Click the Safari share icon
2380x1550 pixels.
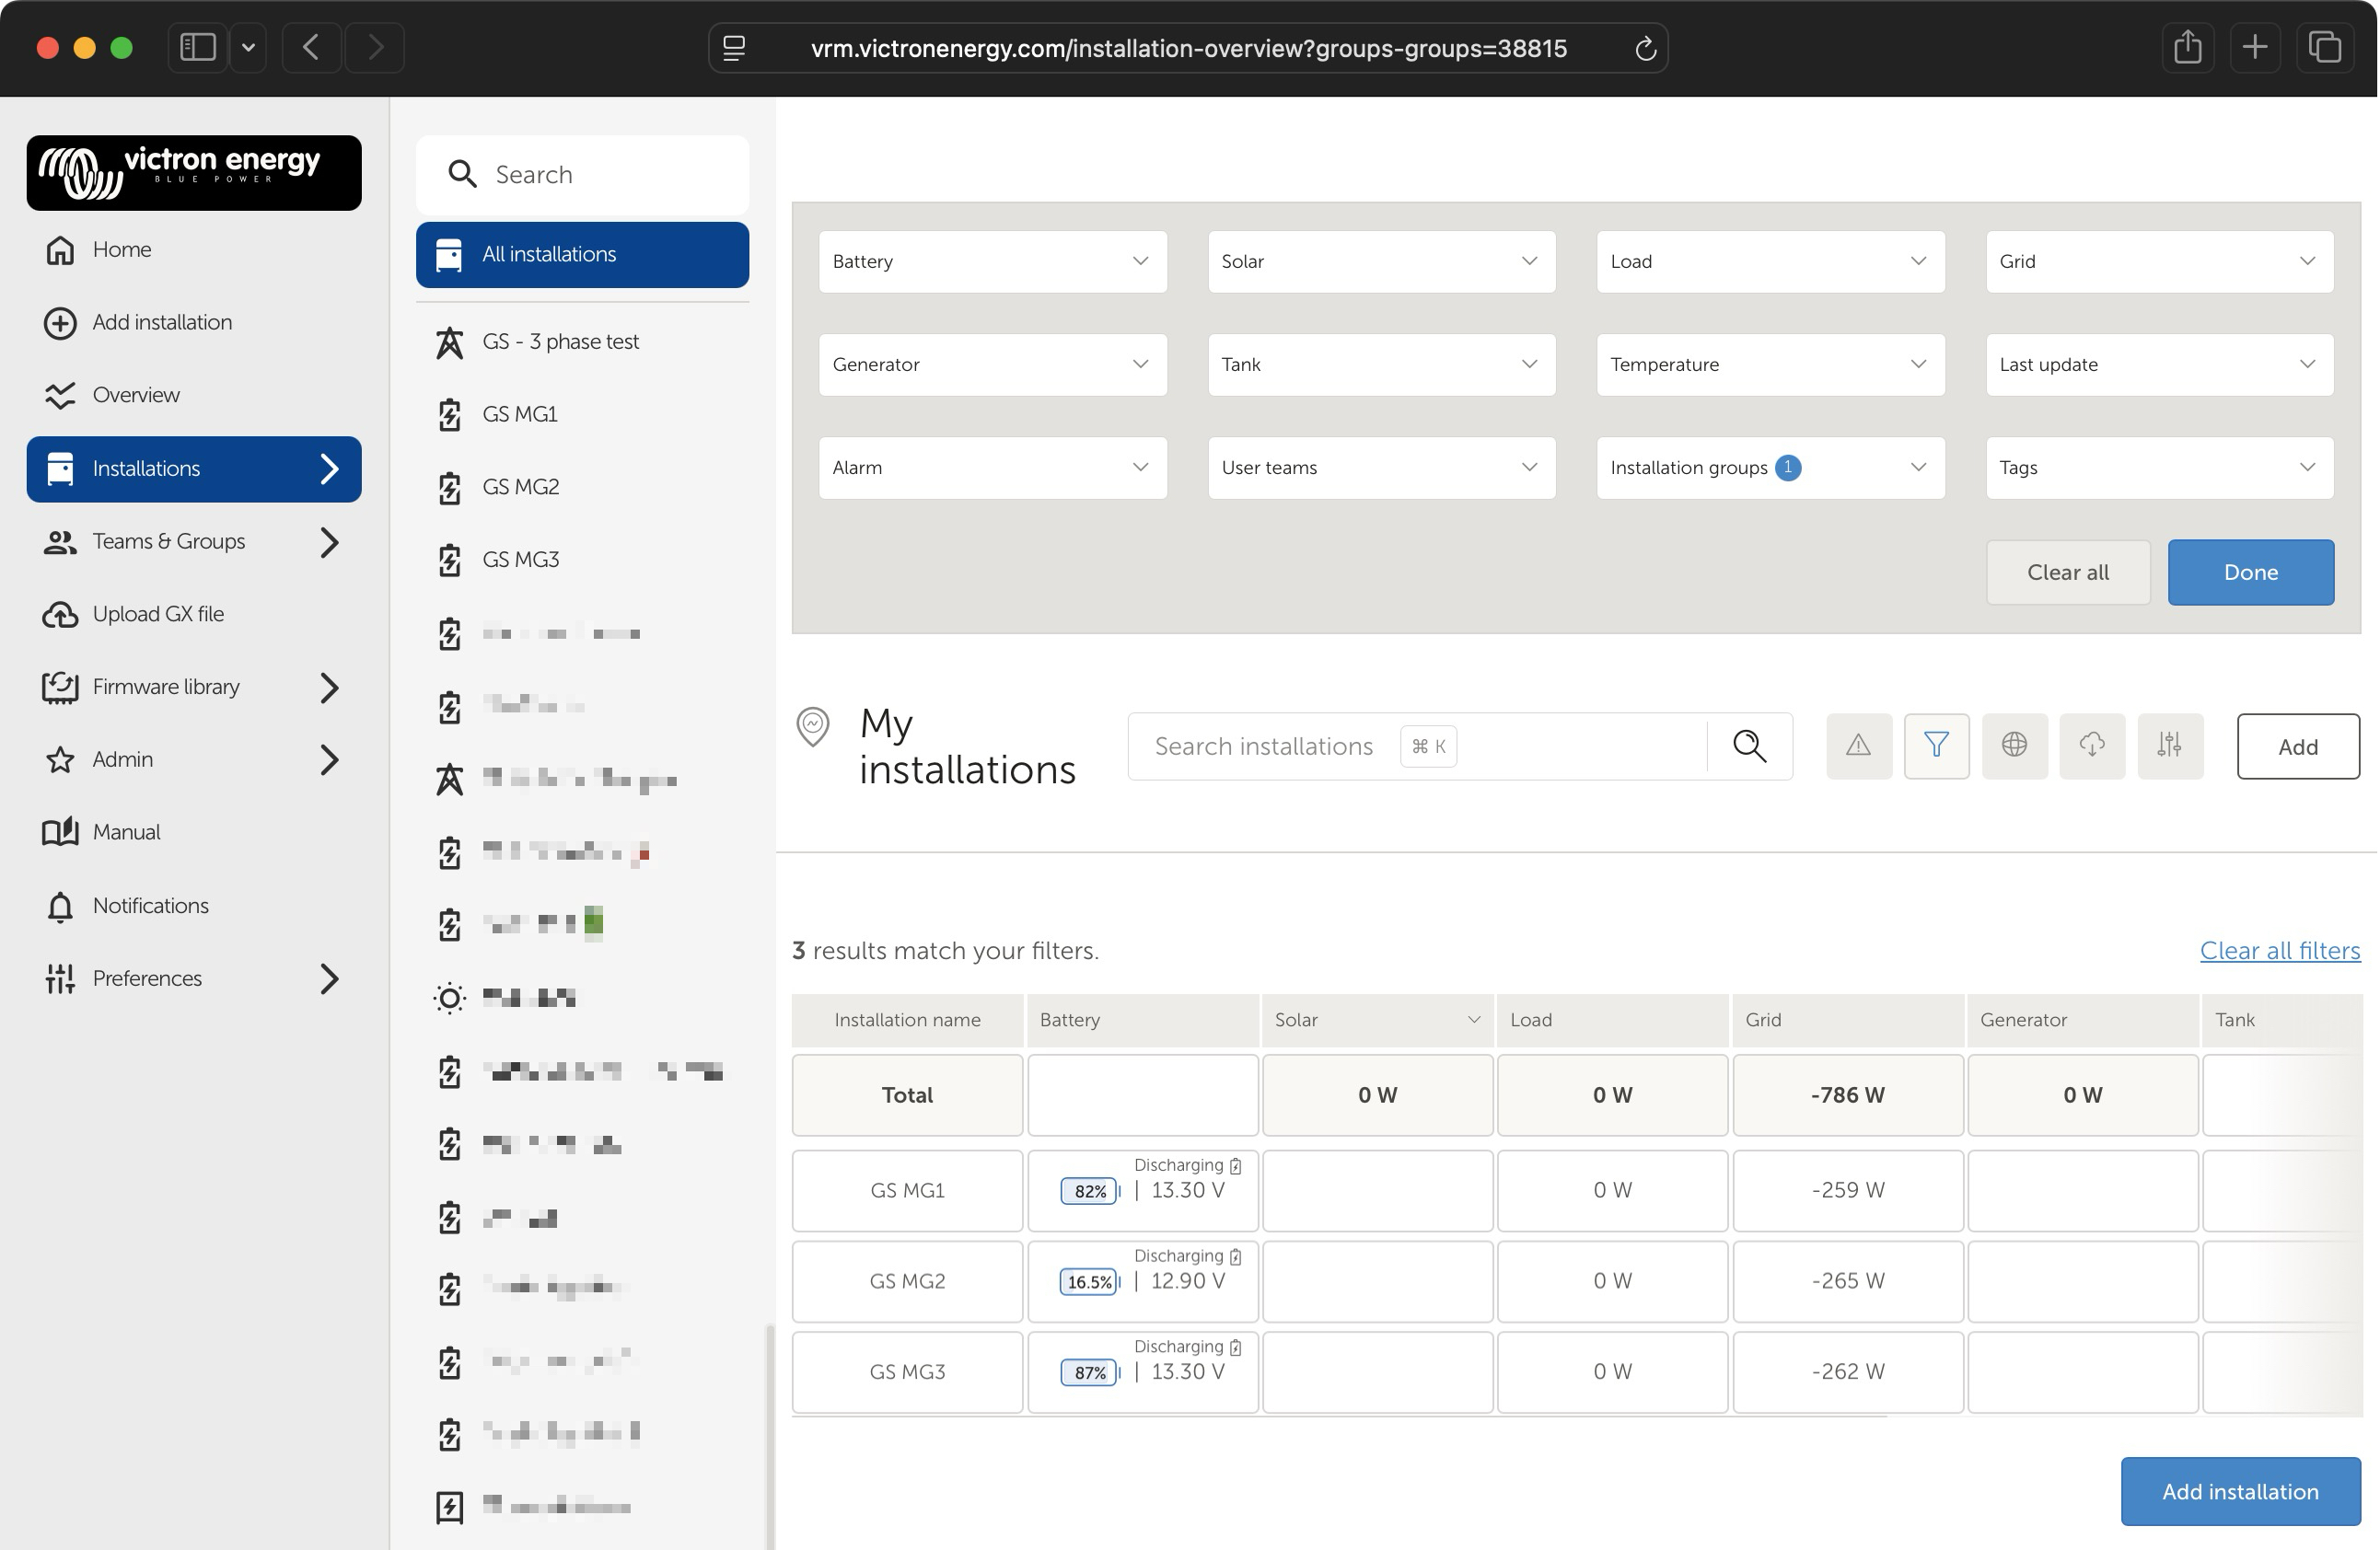point(2187,47)
